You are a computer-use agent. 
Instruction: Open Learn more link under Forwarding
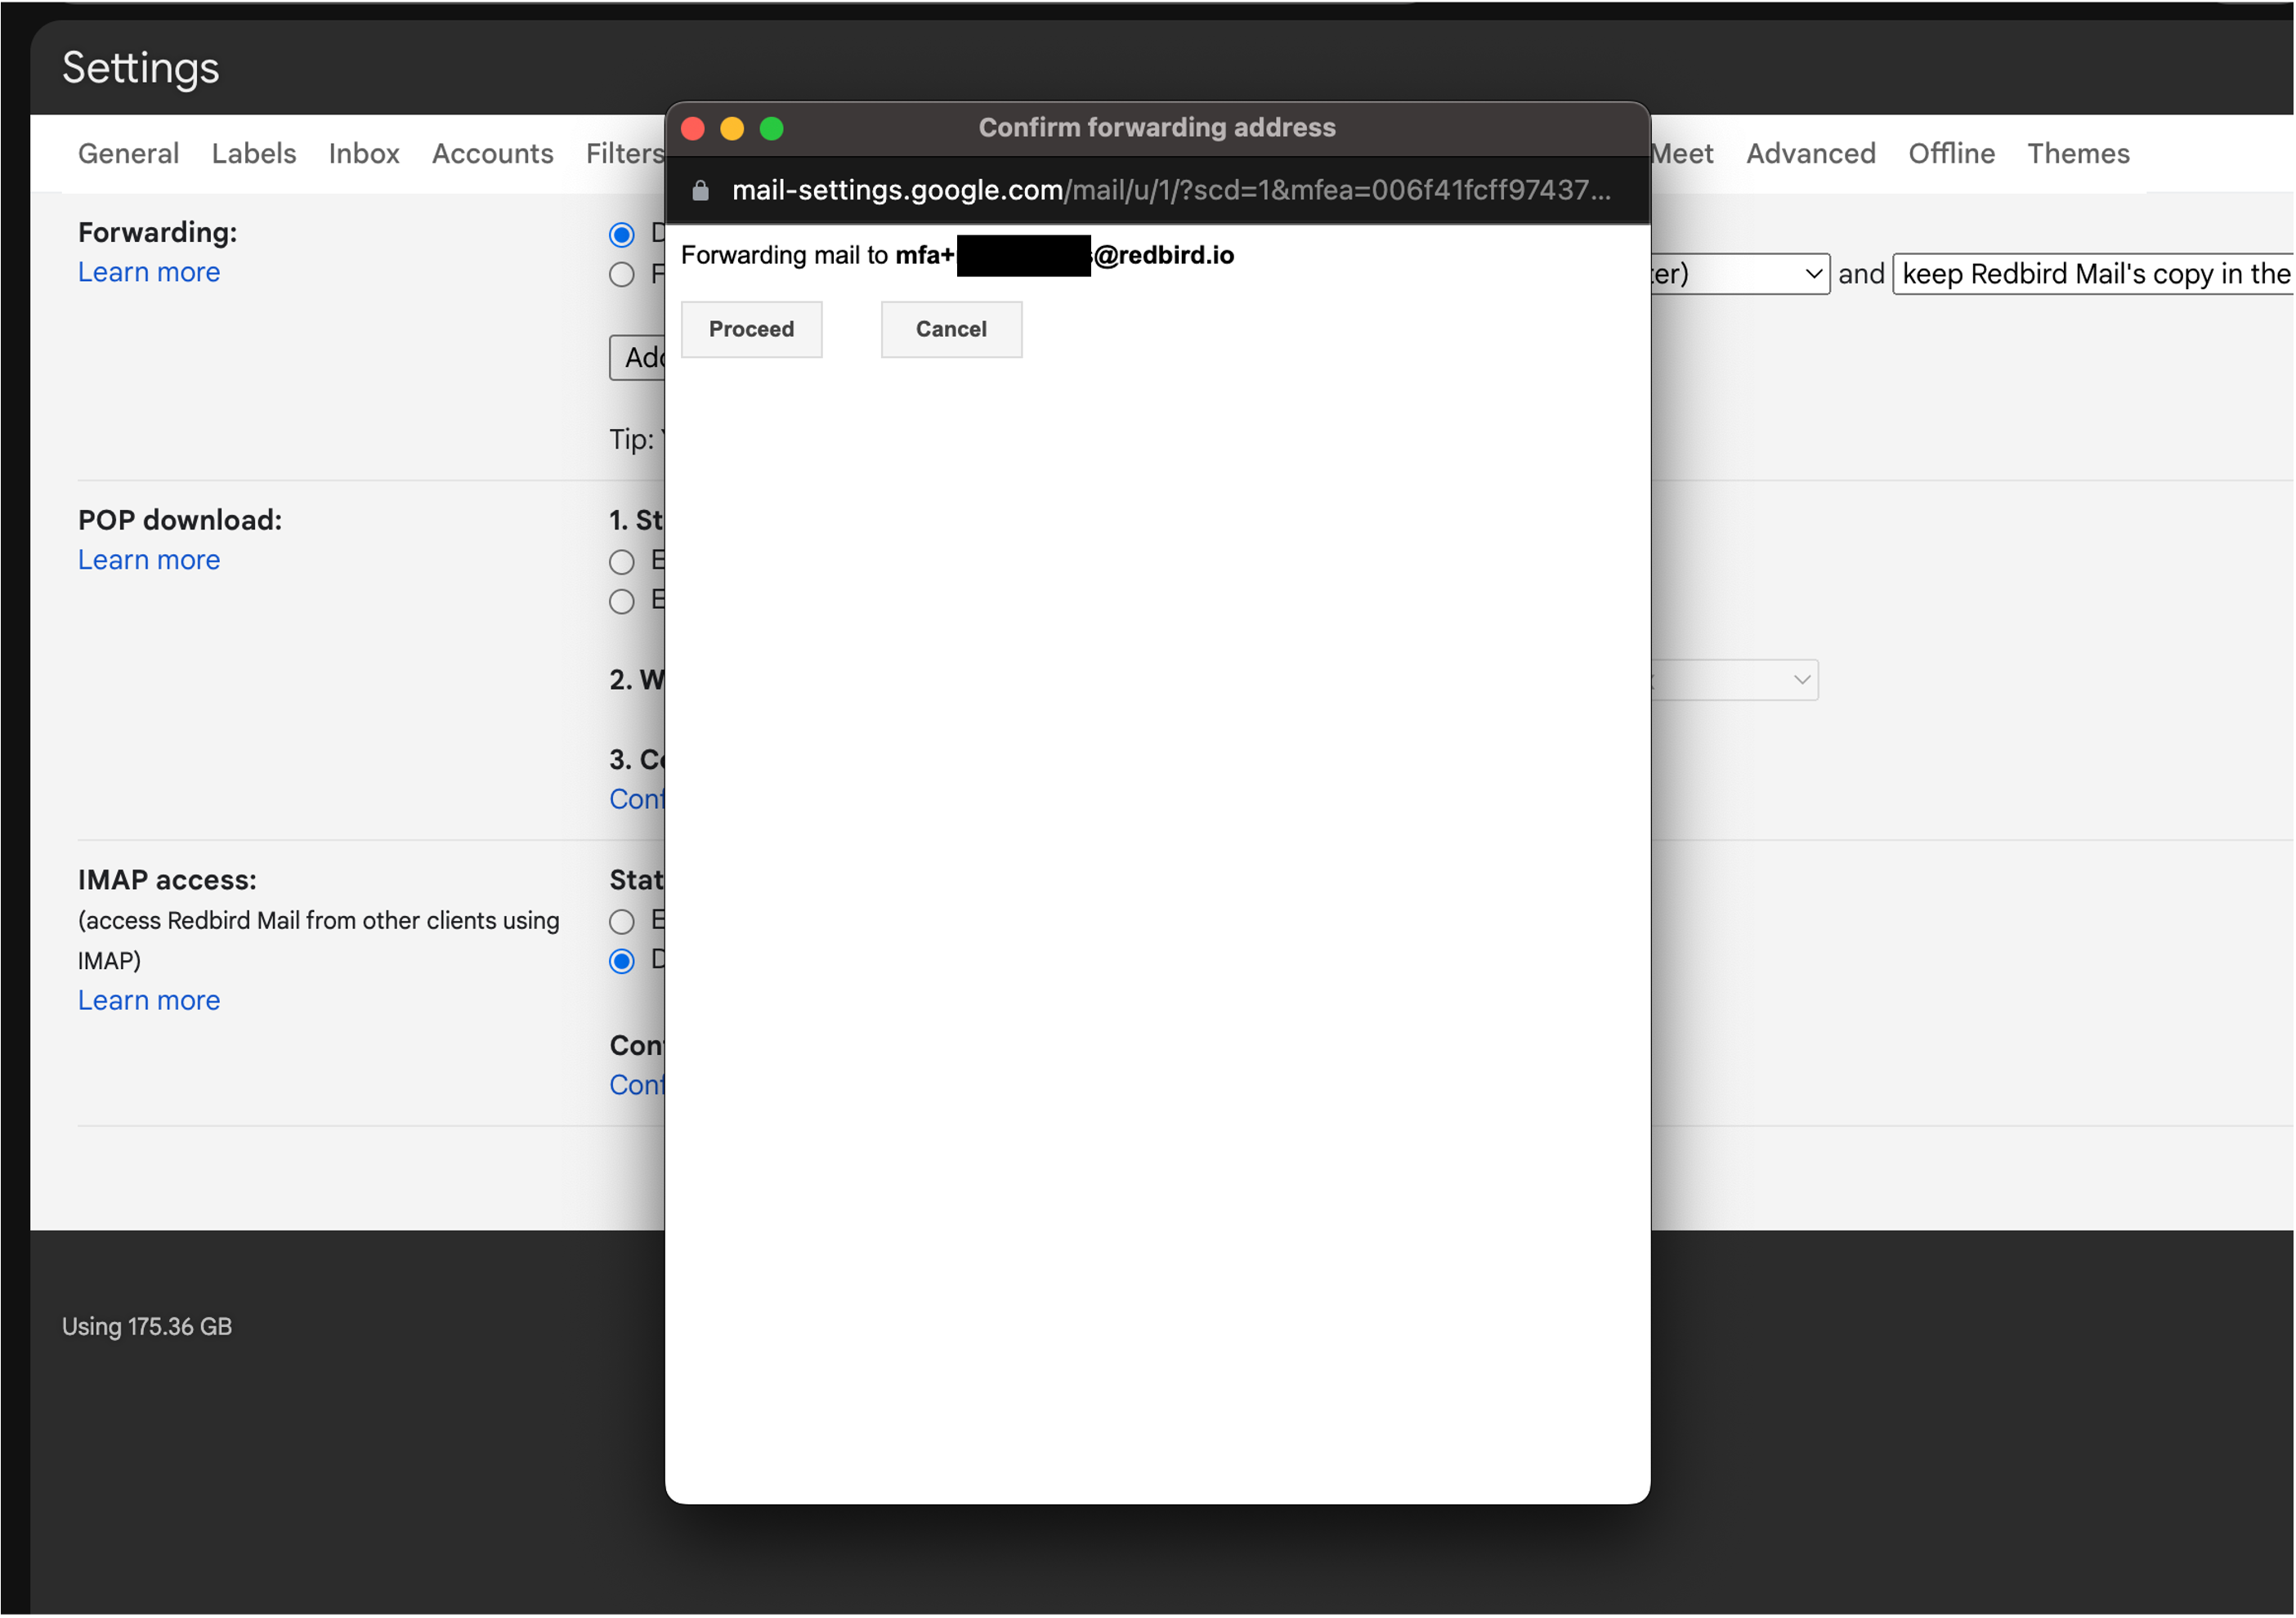coord(149,272)
